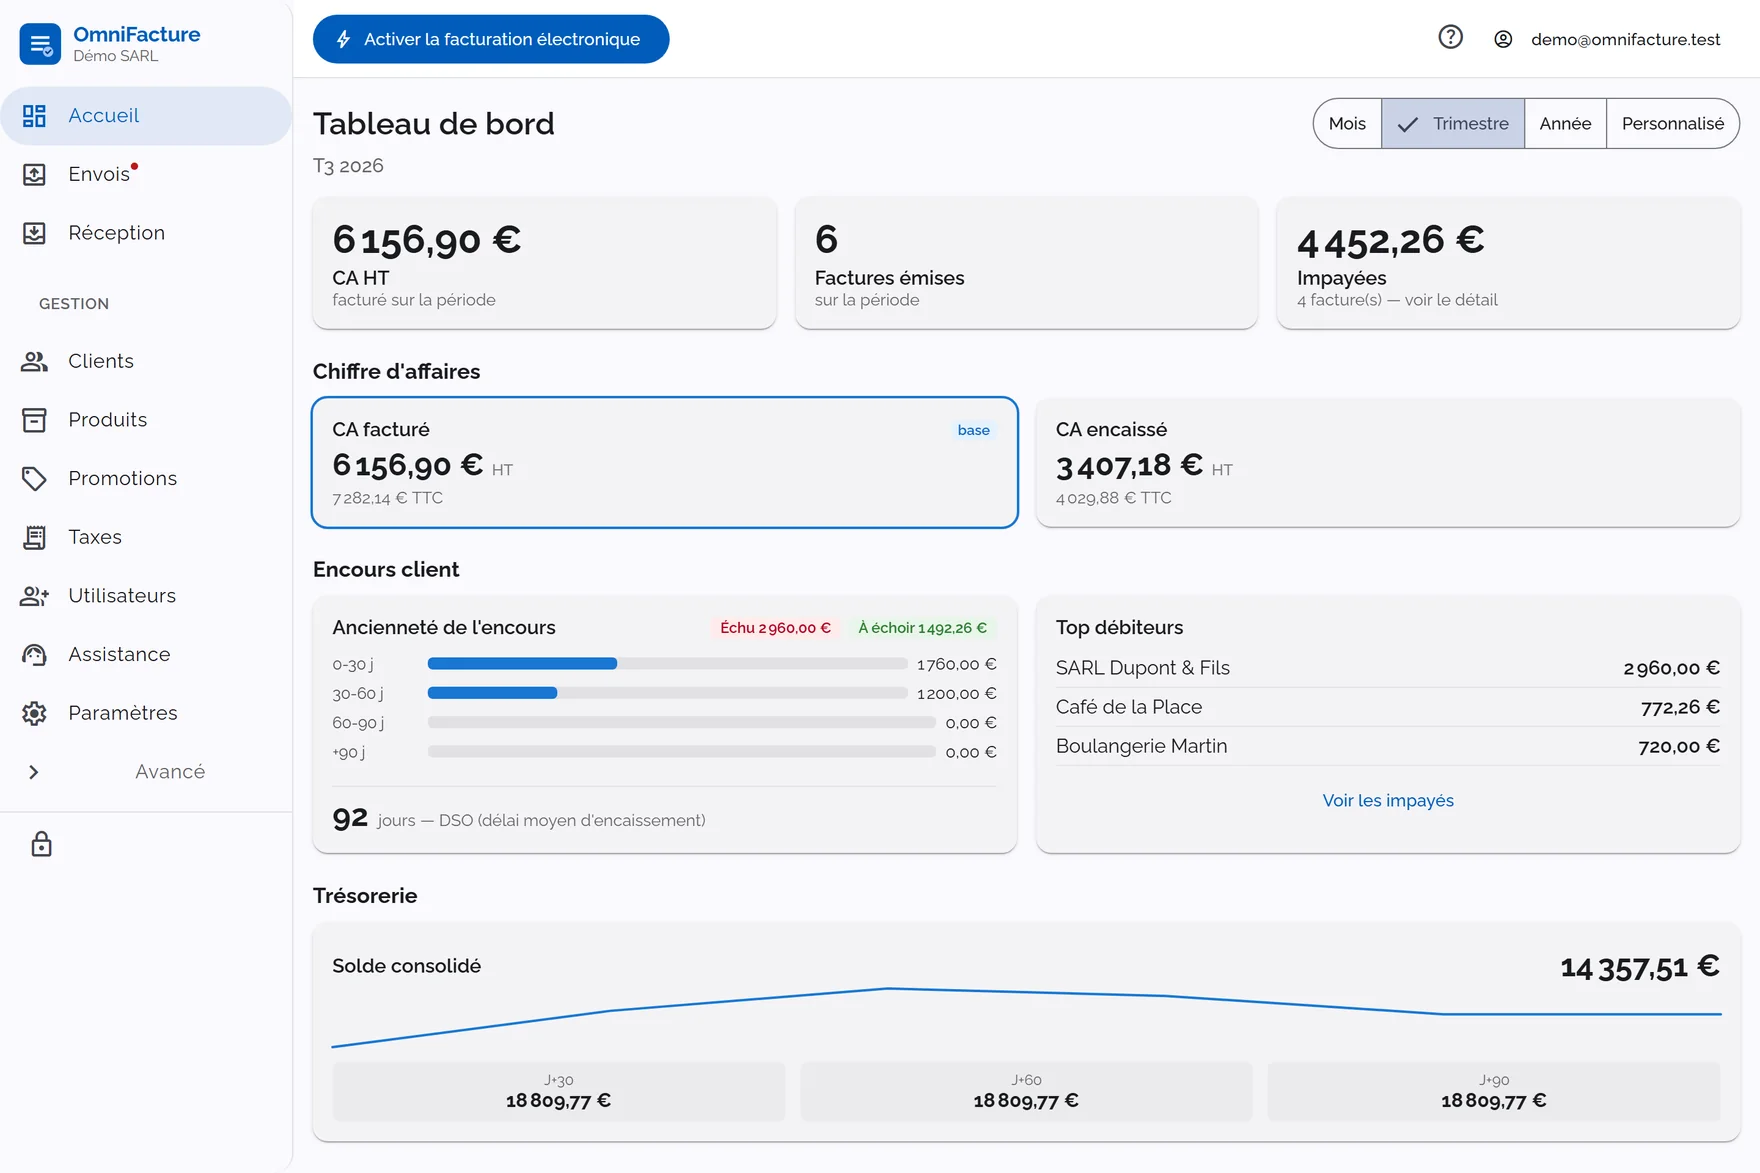The height and width of the screenshot is (1173, 1760).
Task: Click the 0-30 j aging bar
Action: [667, 664]
